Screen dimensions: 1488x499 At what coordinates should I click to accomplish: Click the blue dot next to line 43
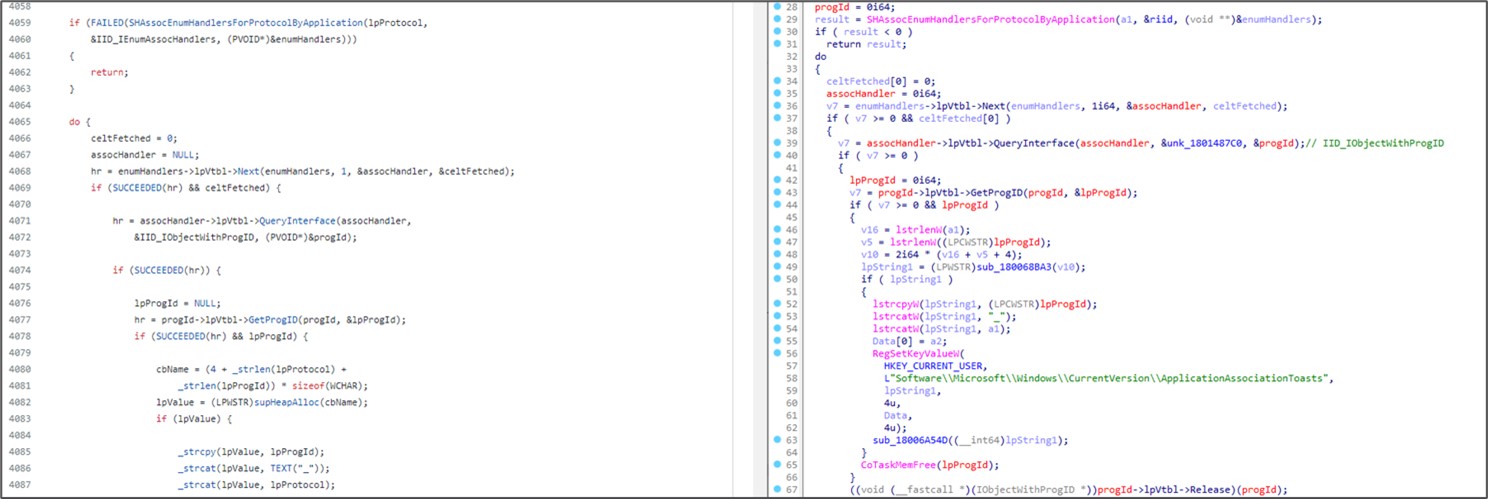778,192
